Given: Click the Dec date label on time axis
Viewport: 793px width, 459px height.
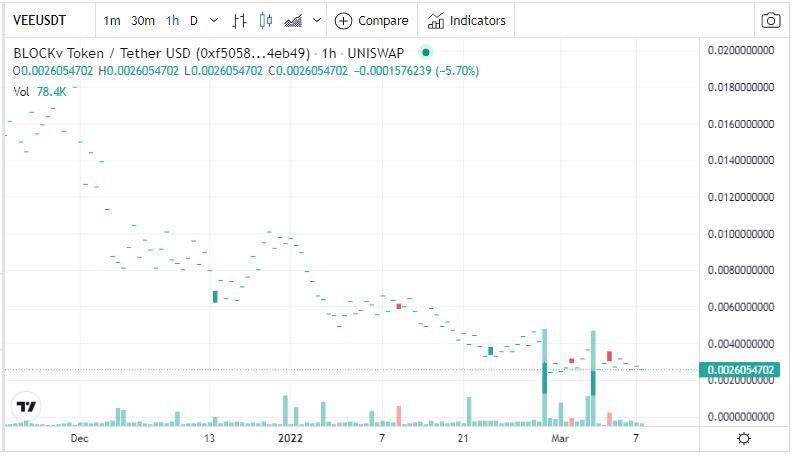Looking at the screenshot, I should click(79, 438).
